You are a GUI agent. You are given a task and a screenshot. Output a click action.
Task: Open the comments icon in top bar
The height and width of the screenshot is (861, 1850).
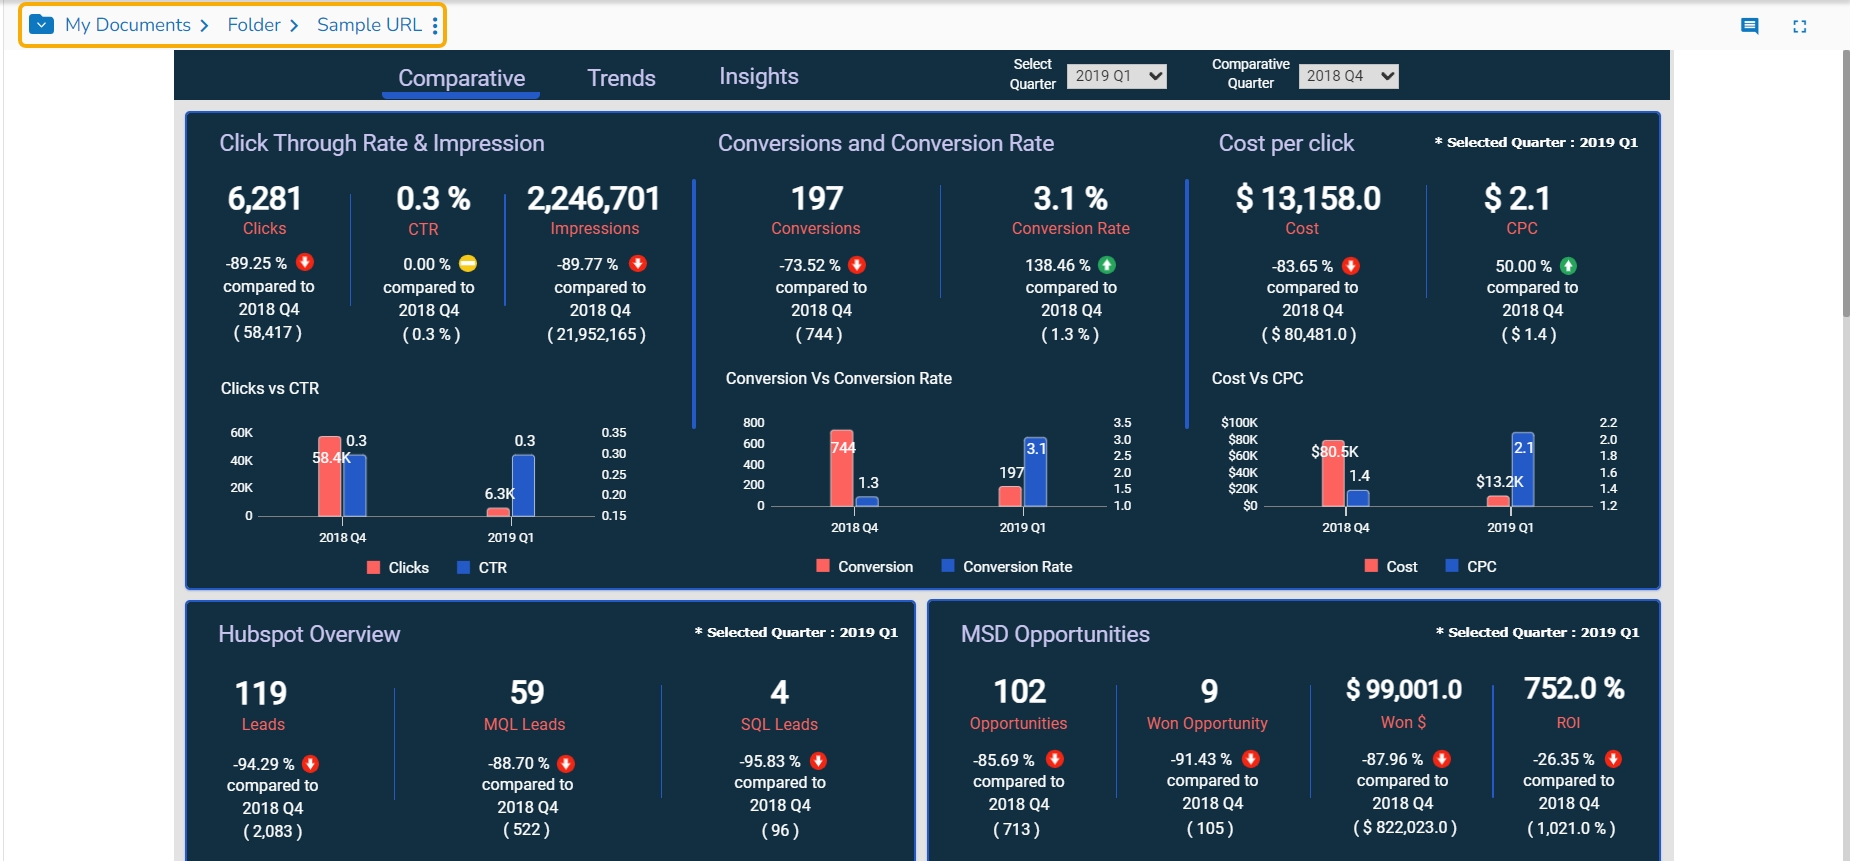click(x=1749, y=26)
